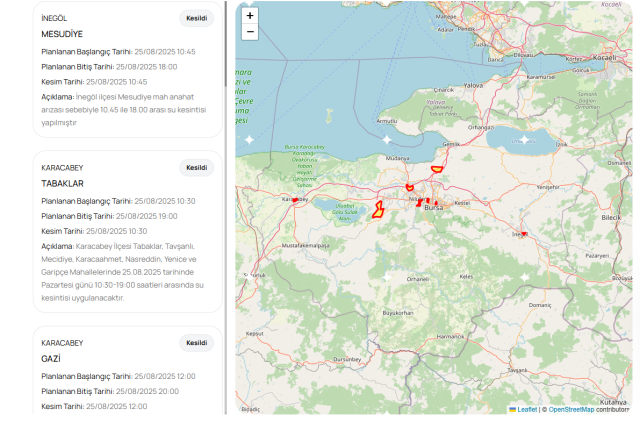The width and height of the screenshot is (640, 437).
Task: Click the red outage marker near İnegöl
Action: [x=523, y=234]
